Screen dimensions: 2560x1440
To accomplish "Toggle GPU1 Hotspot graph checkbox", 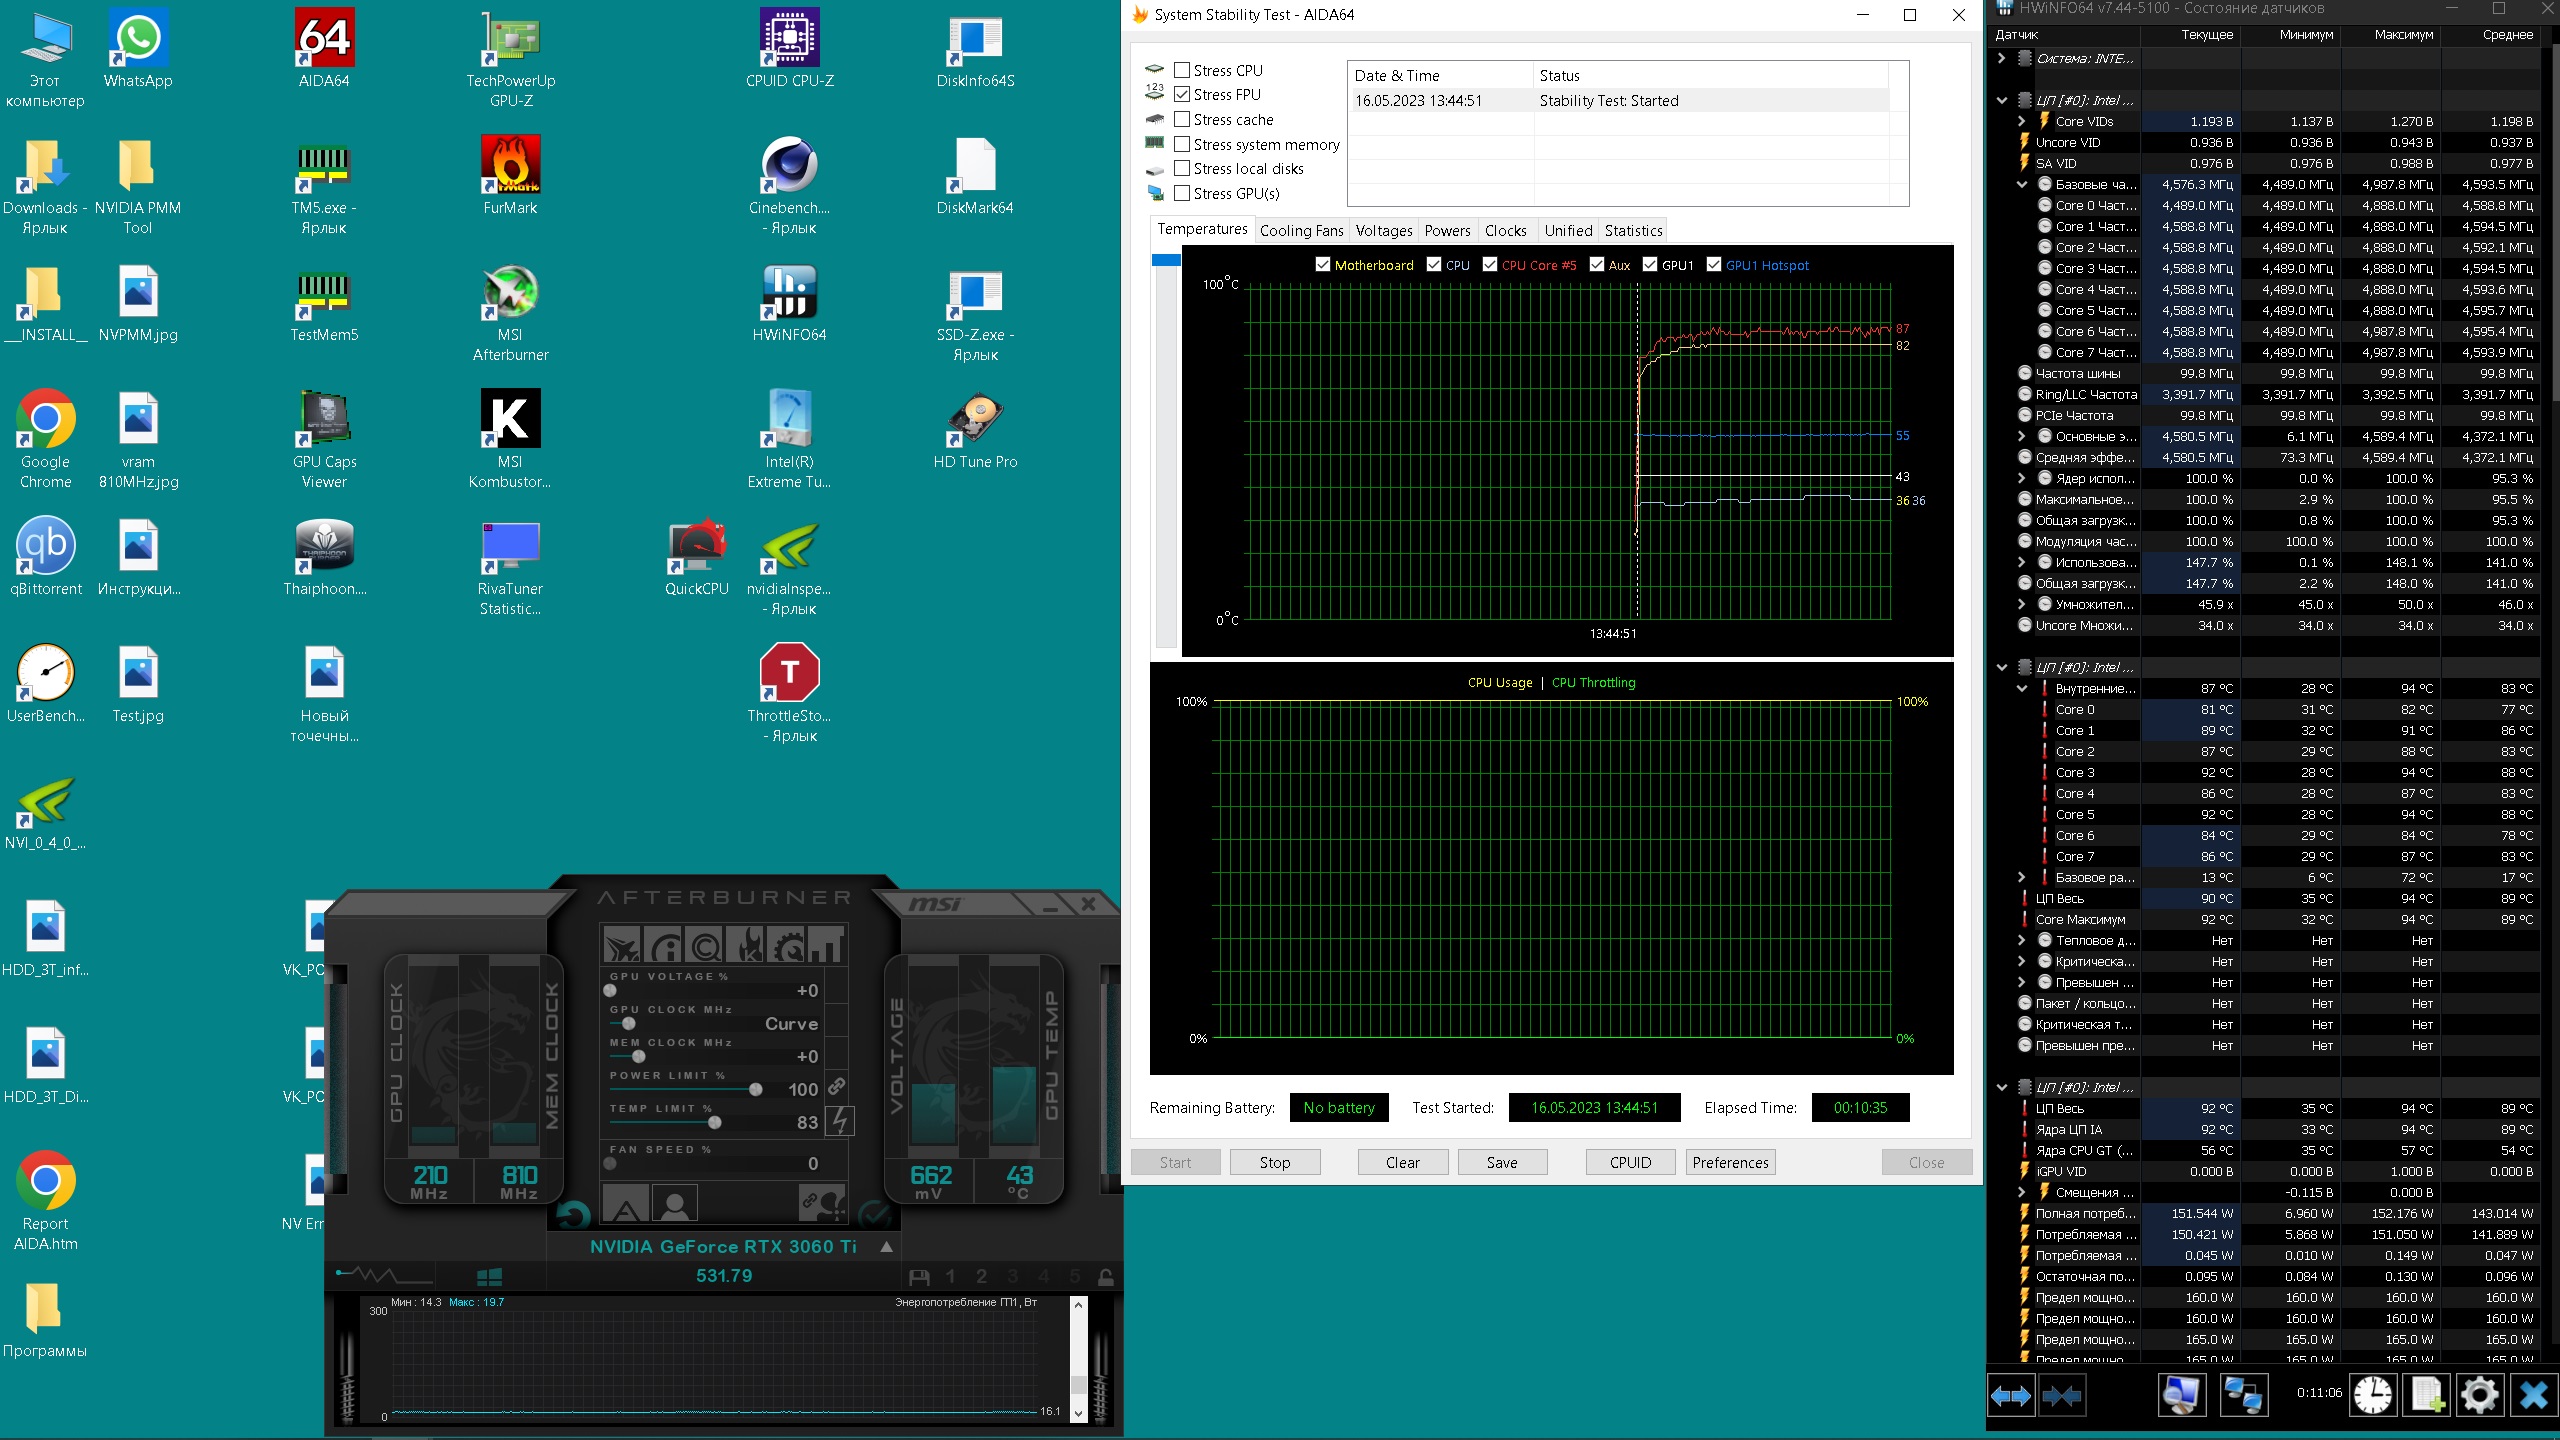I will 1714,265.
